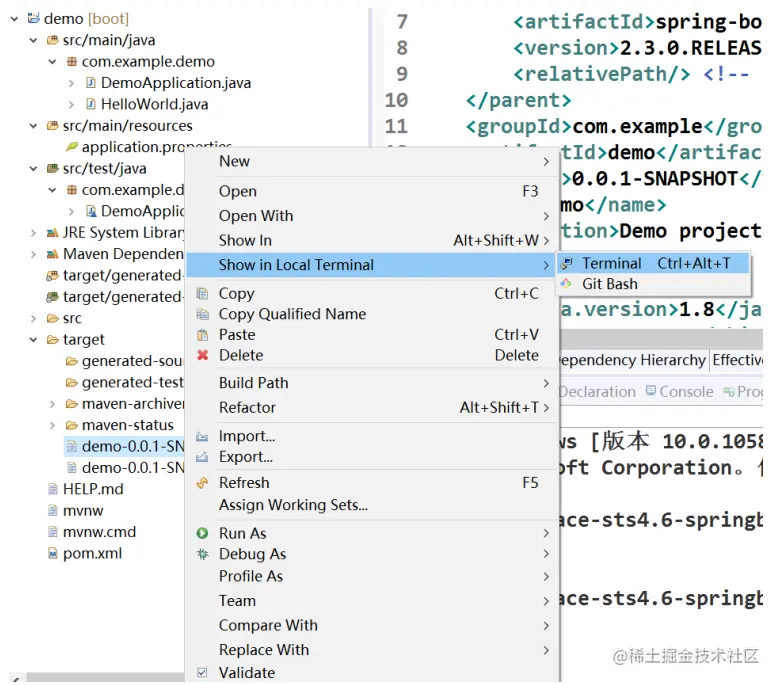Select the generated-sources folder under target

pos(125,361)
